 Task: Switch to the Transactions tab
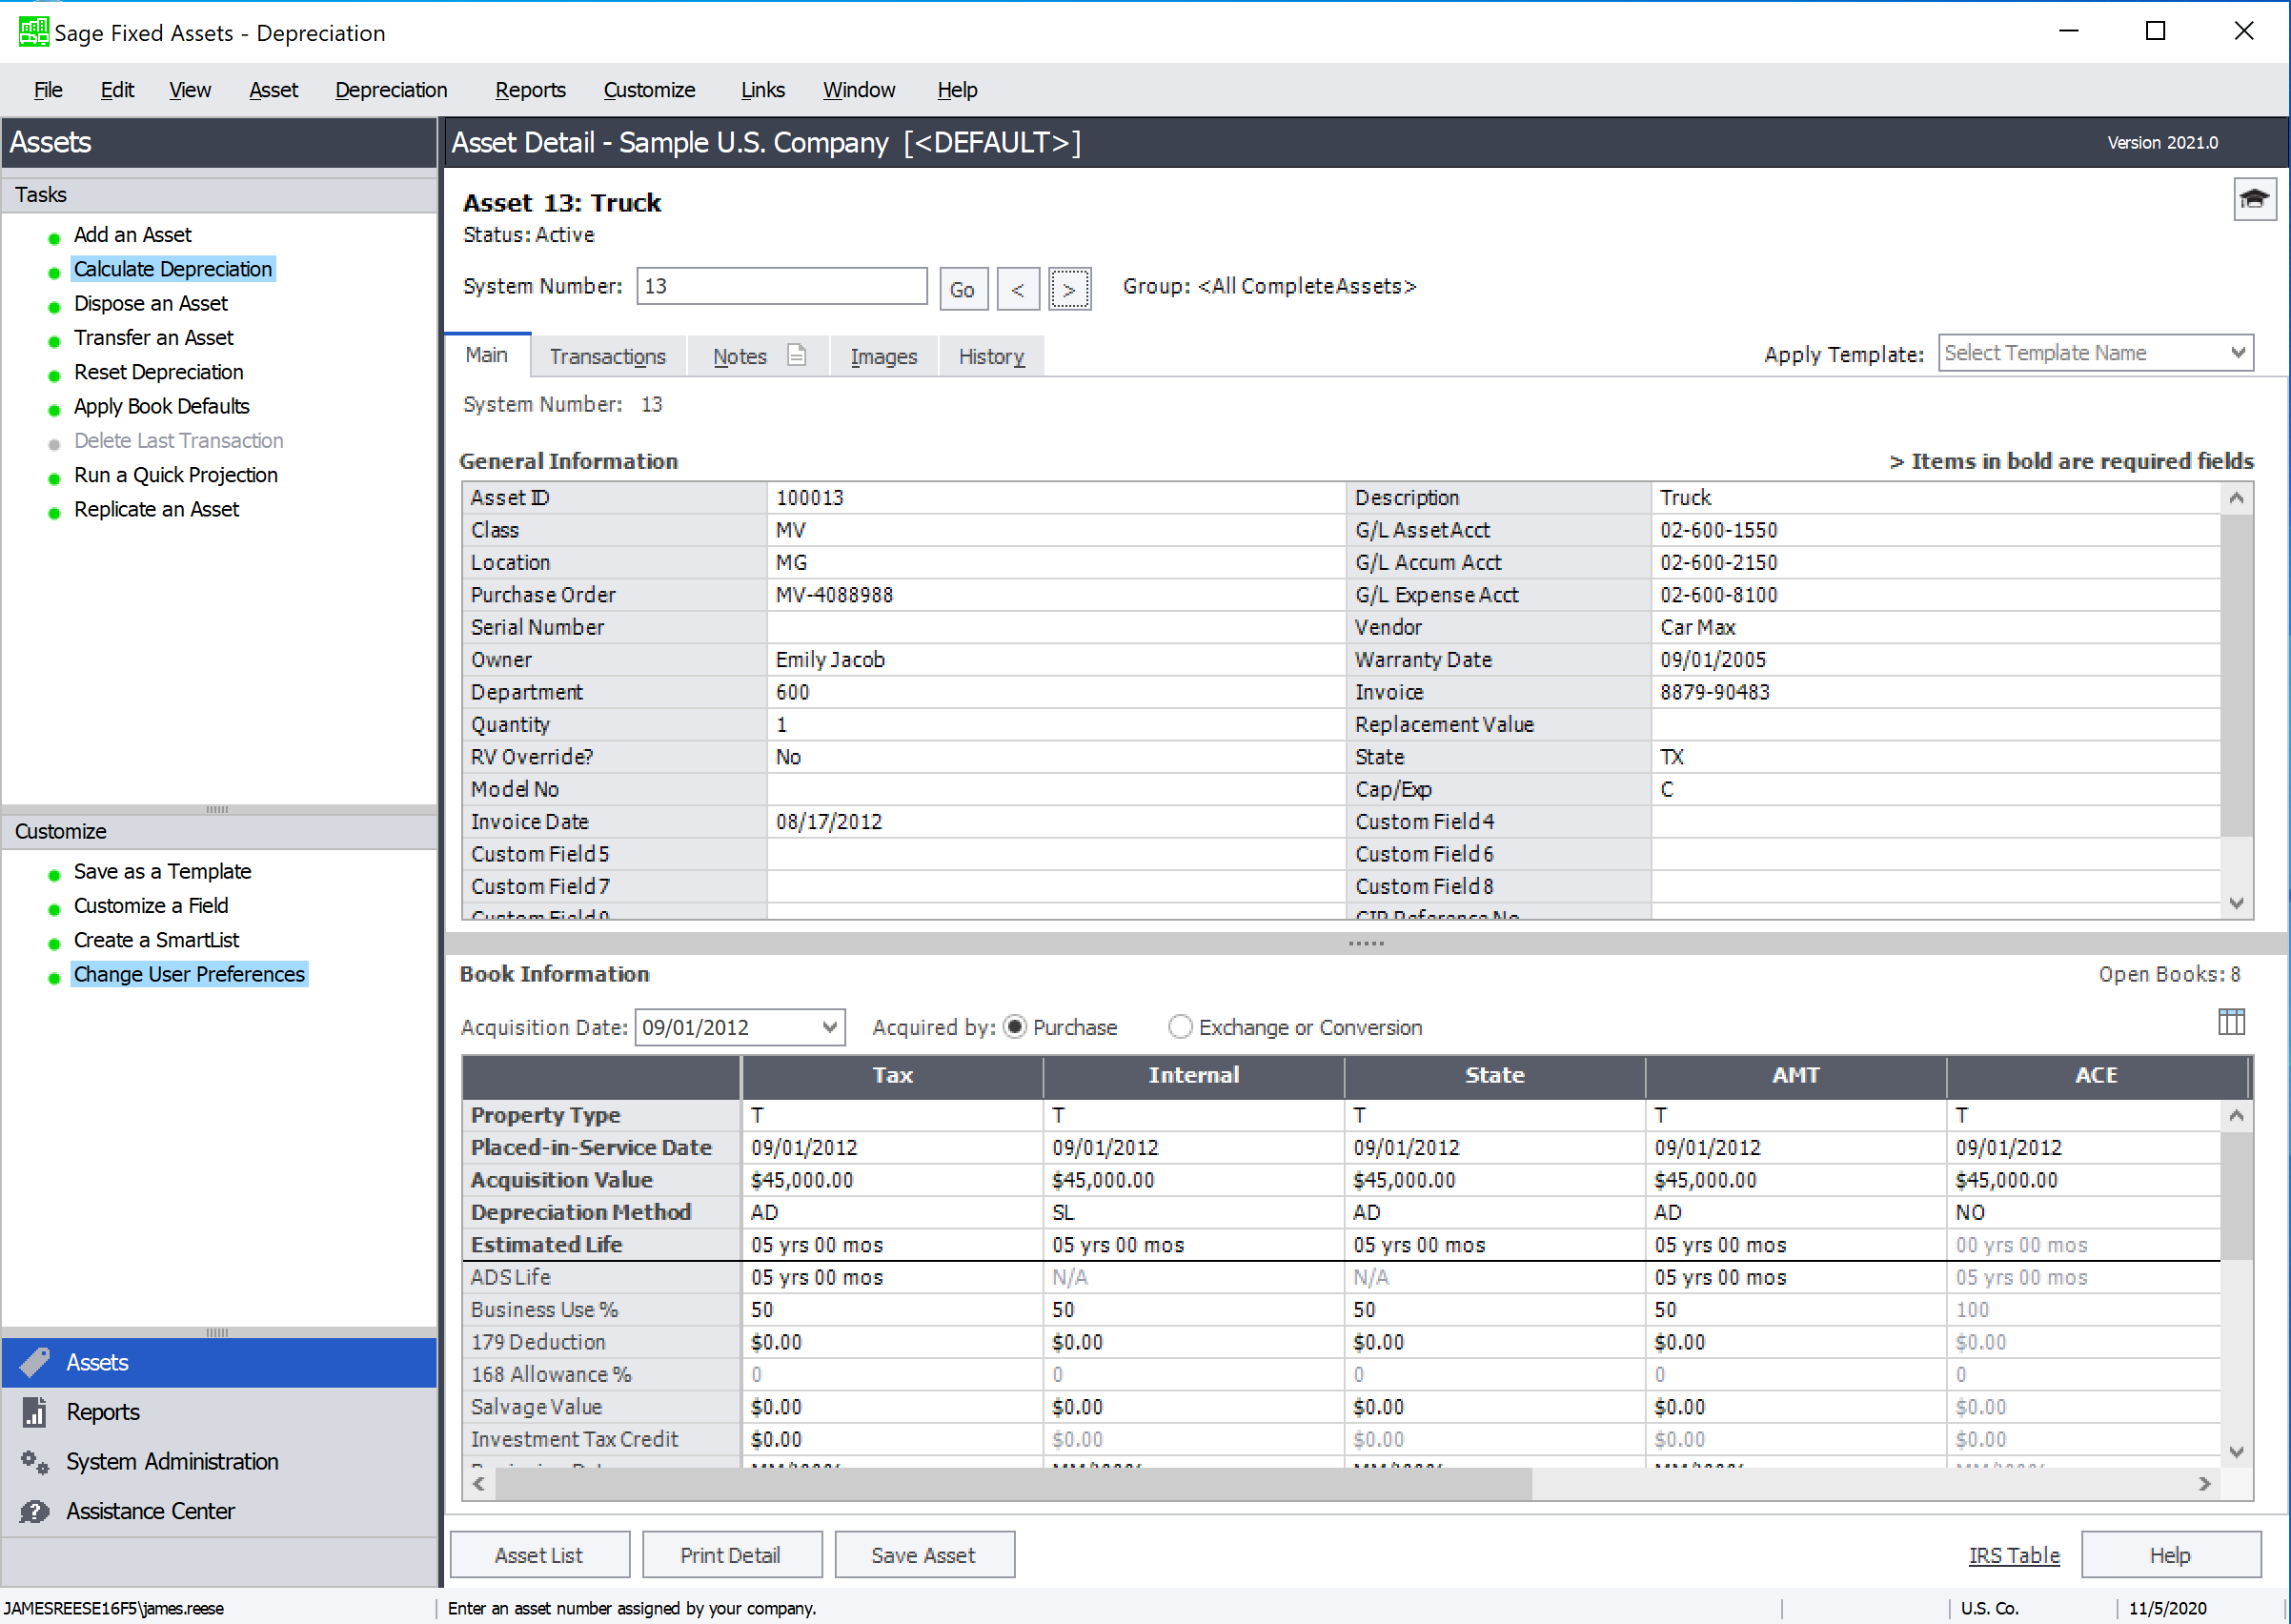pyautogui.click(x=607, y=357)
